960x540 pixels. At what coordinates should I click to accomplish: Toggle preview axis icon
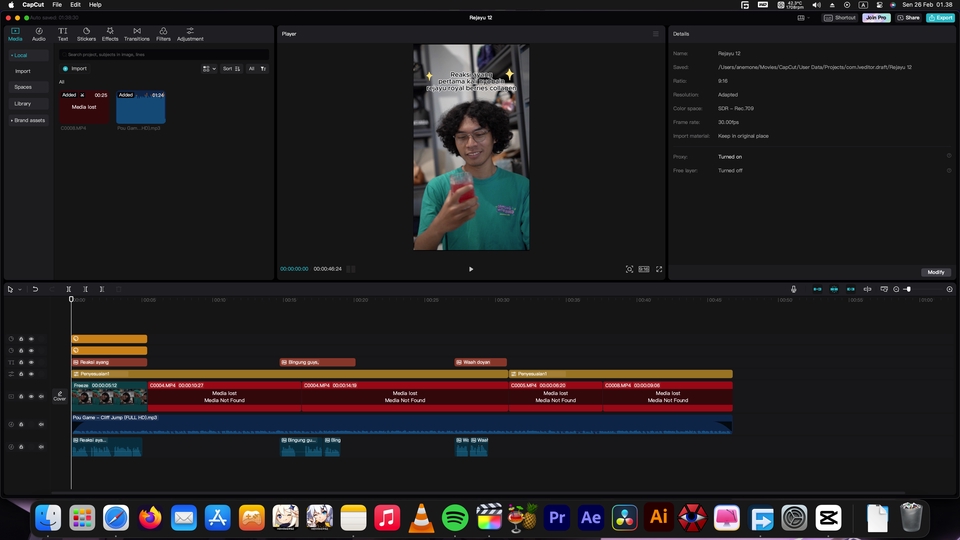[868, 289]
